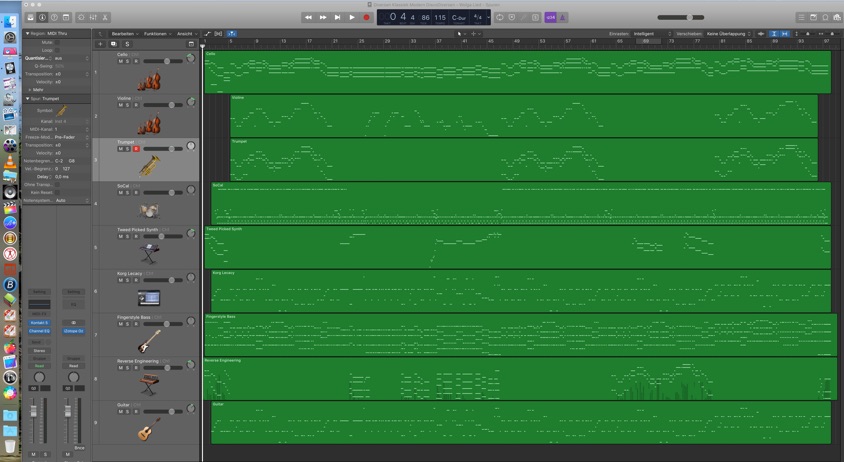The width and height of the screenshot is (844, 462).
Task: Adjust the Cello track volume slider
Action: 163,61
